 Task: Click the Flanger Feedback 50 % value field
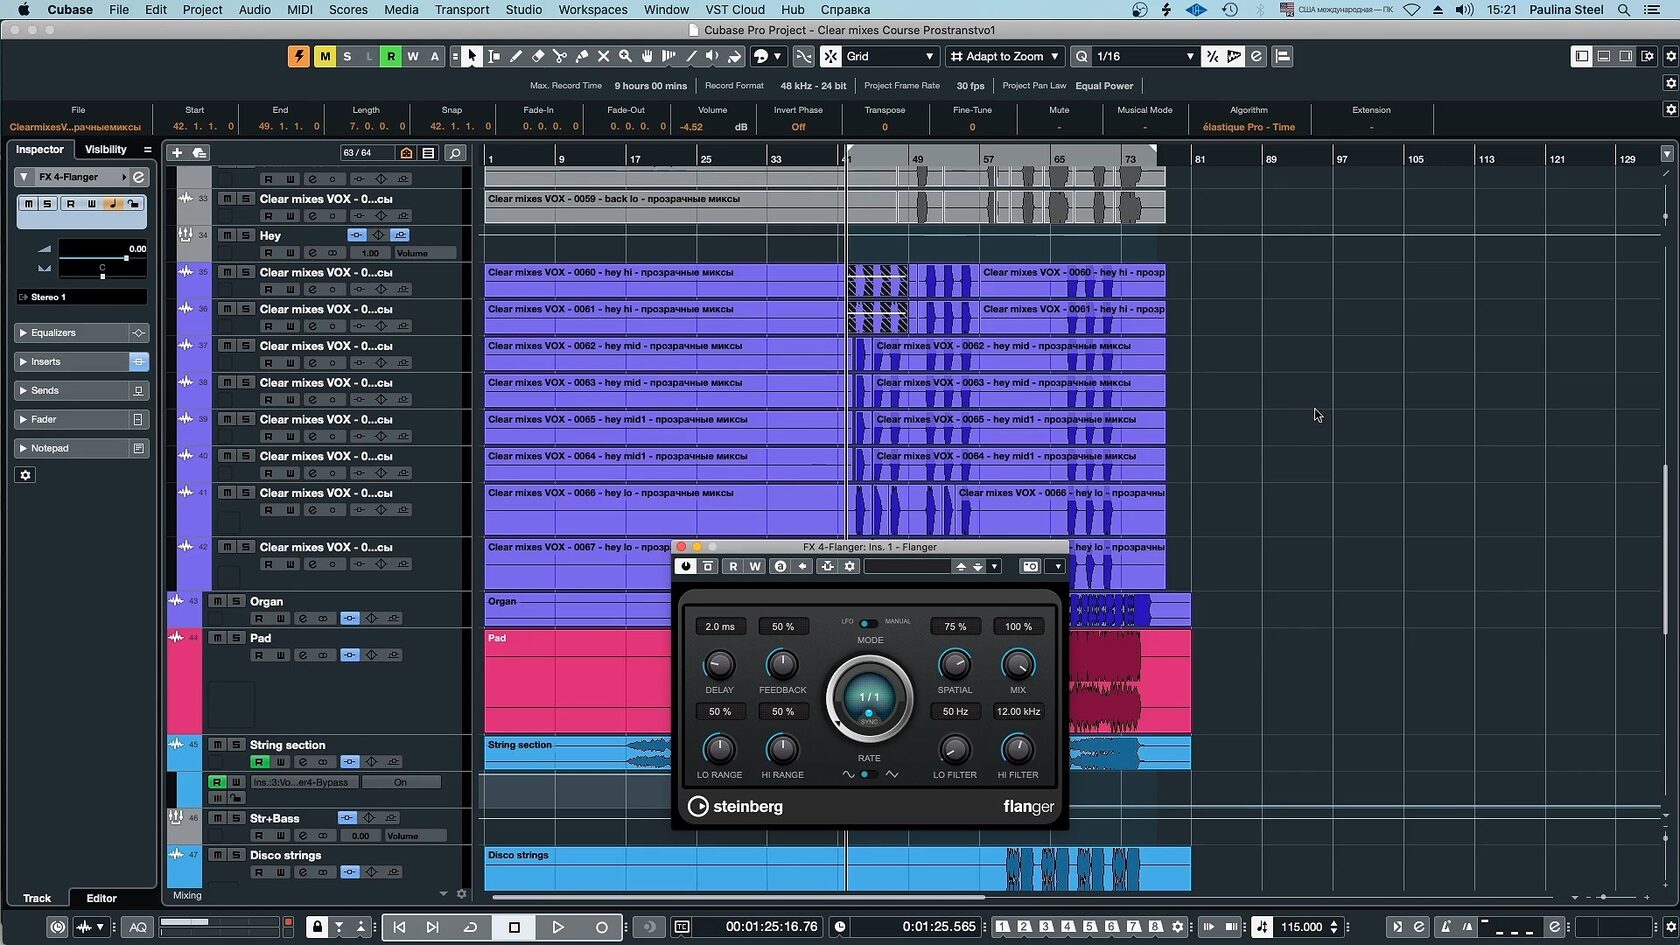[x=783, y=626]
